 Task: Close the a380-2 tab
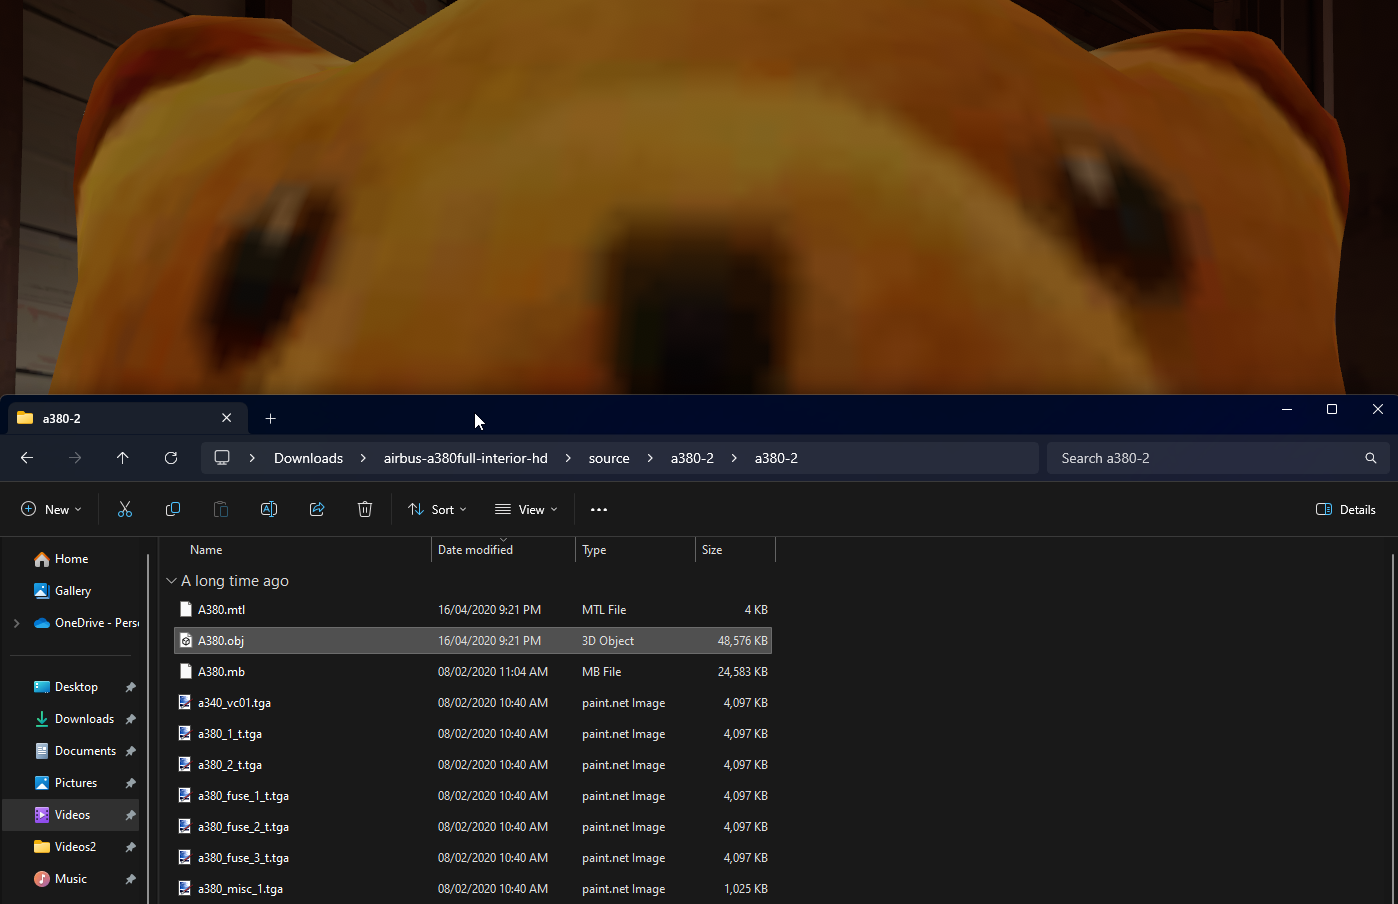coord(227,418)
